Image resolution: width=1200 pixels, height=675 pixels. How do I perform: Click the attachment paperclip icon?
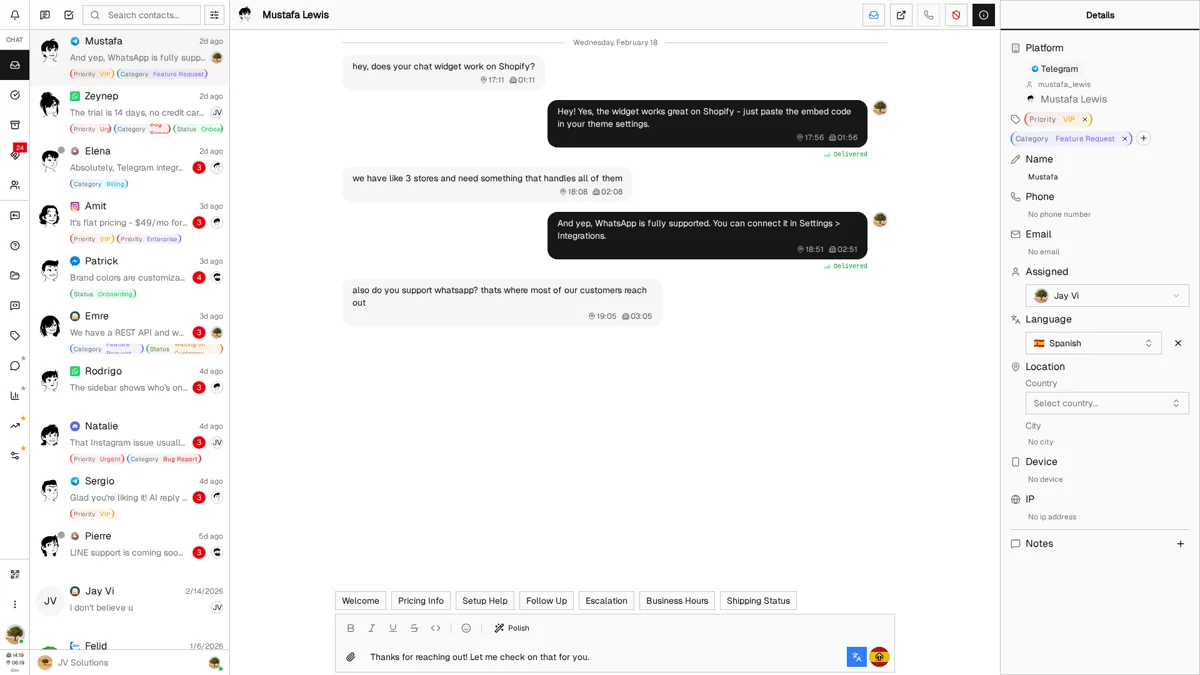(351, 657)
